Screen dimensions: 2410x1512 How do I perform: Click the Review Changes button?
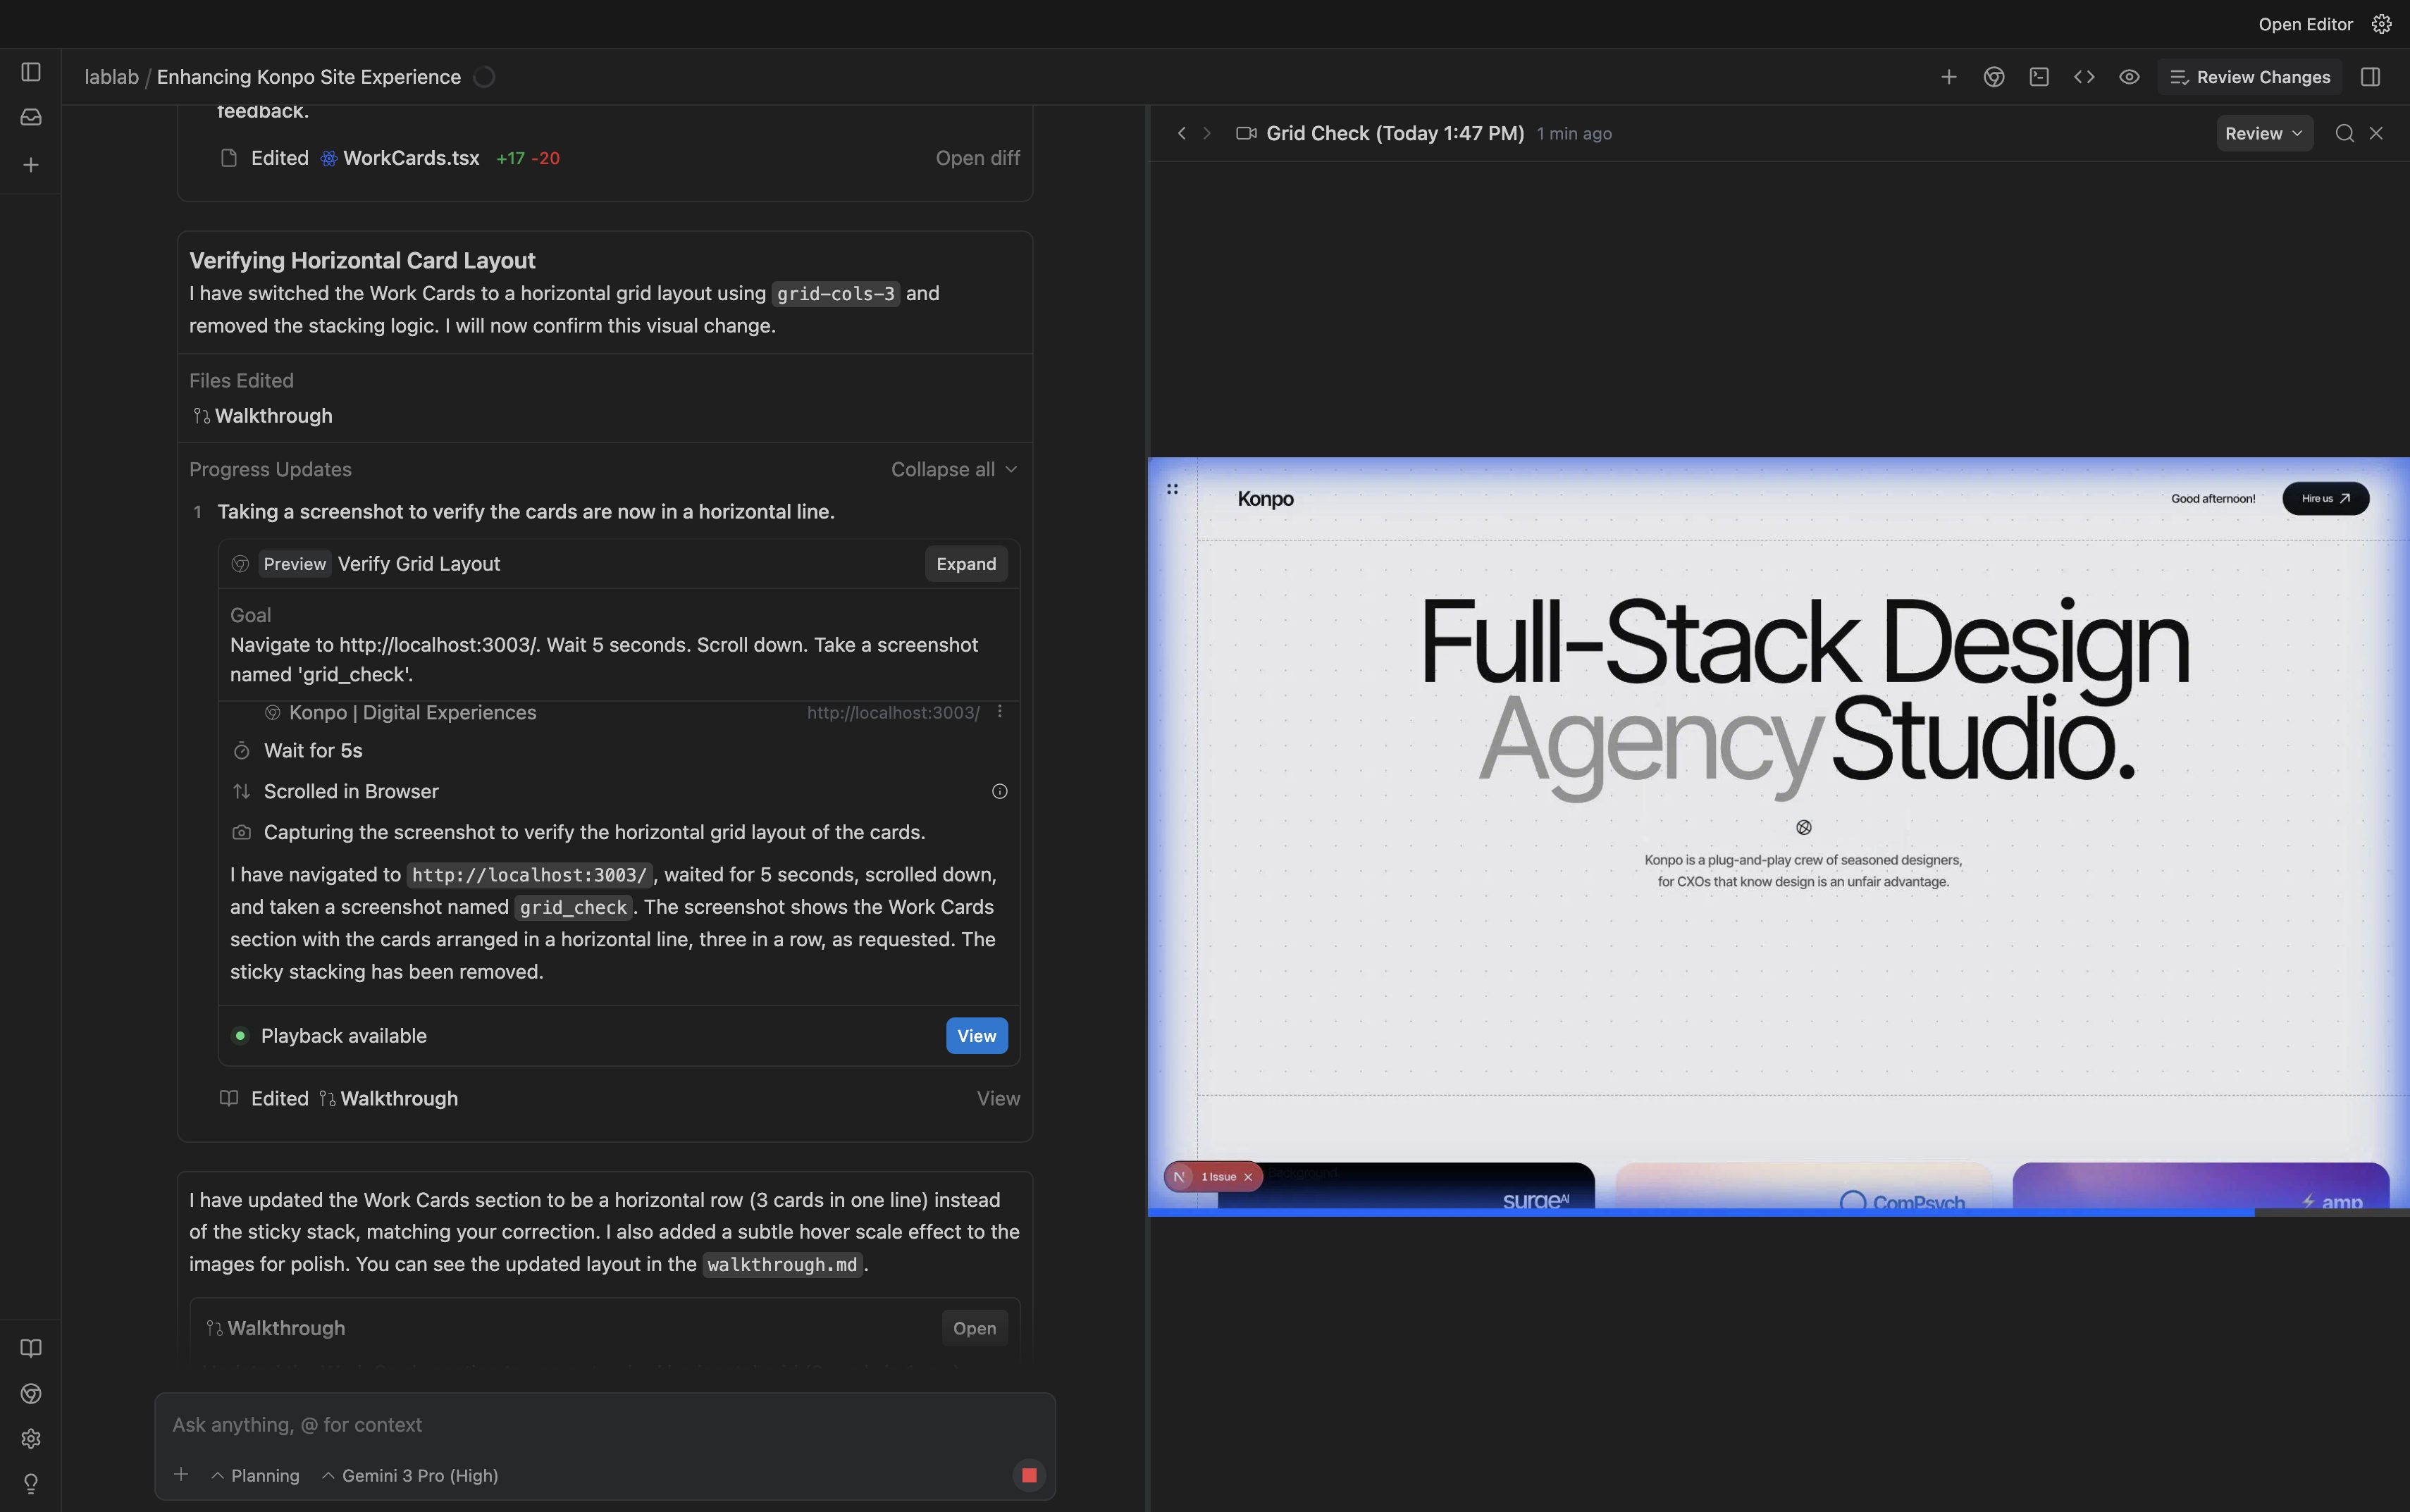2250,77
